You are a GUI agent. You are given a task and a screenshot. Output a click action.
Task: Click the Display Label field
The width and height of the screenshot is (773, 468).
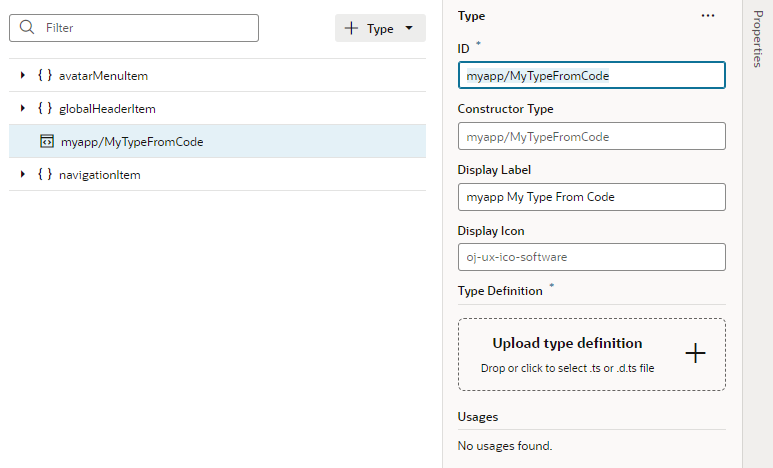point(592,197)
